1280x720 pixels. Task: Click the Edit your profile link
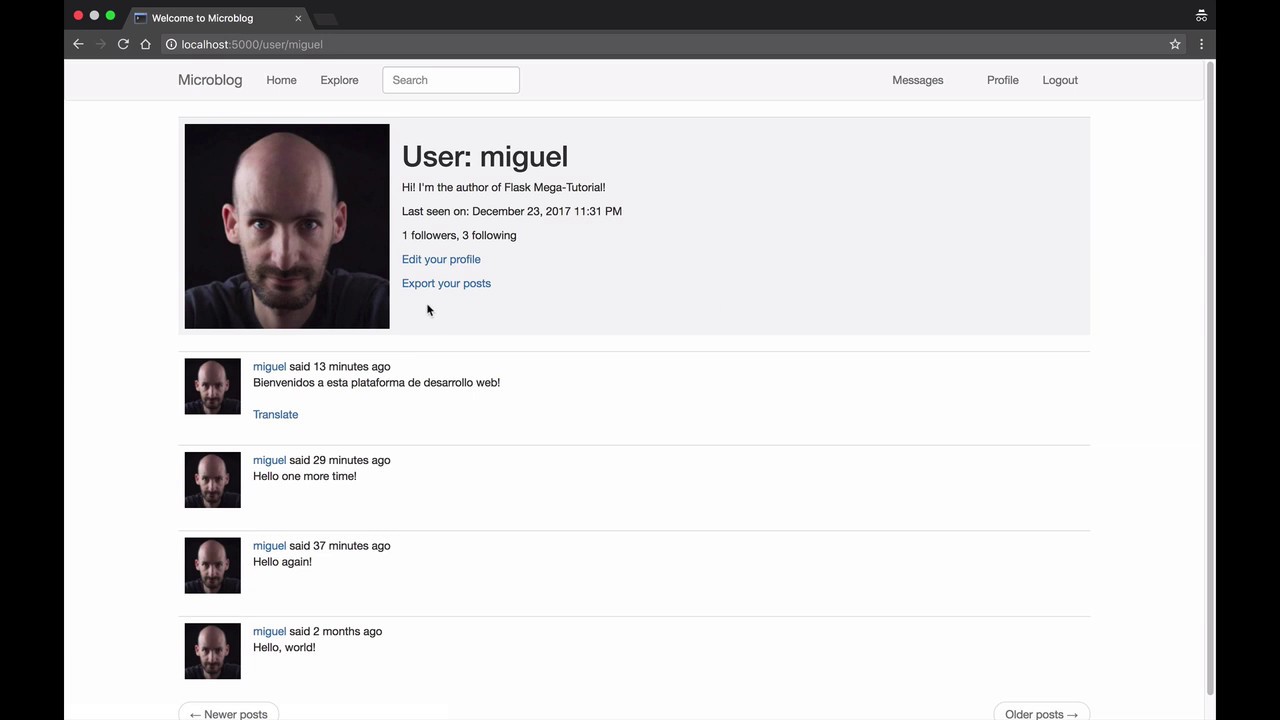(441, 259)
